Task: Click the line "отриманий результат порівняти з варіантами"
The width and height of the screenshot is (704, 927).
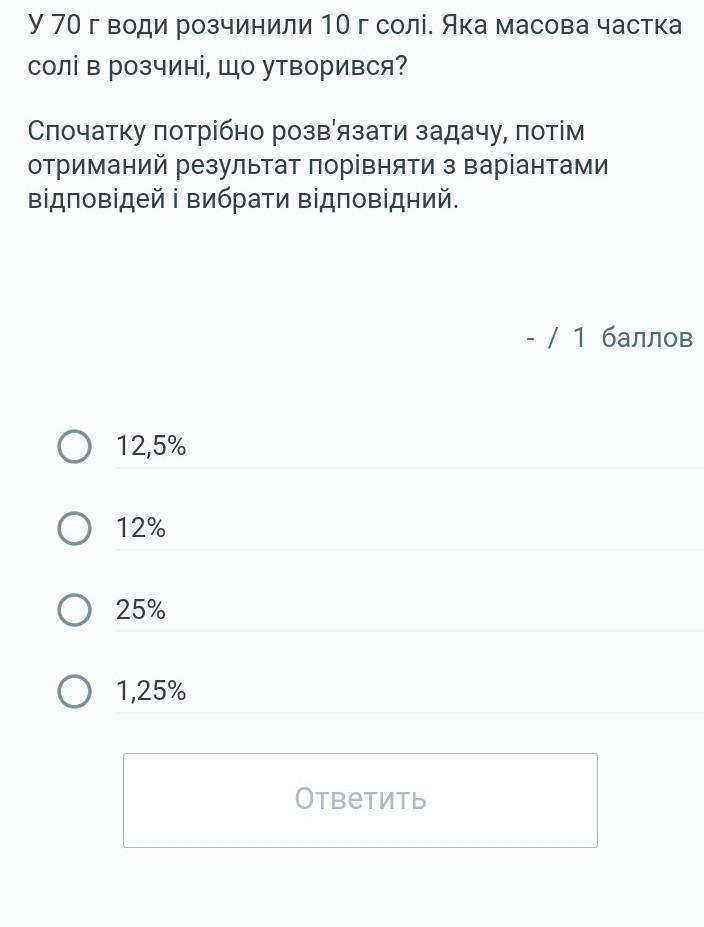Action: (318, 164)
